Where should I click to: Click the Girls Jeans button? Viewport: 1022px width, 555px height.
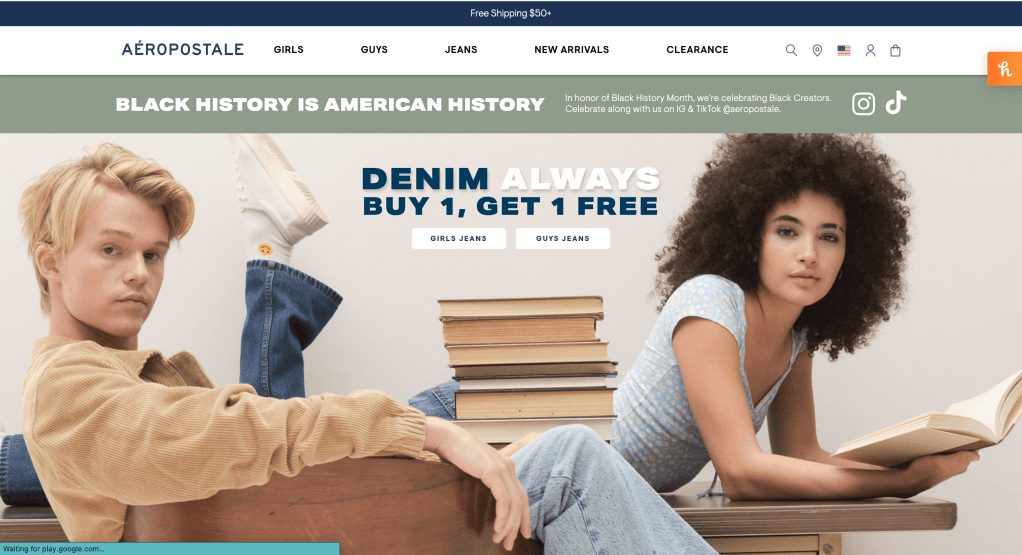tap(459, 238)
